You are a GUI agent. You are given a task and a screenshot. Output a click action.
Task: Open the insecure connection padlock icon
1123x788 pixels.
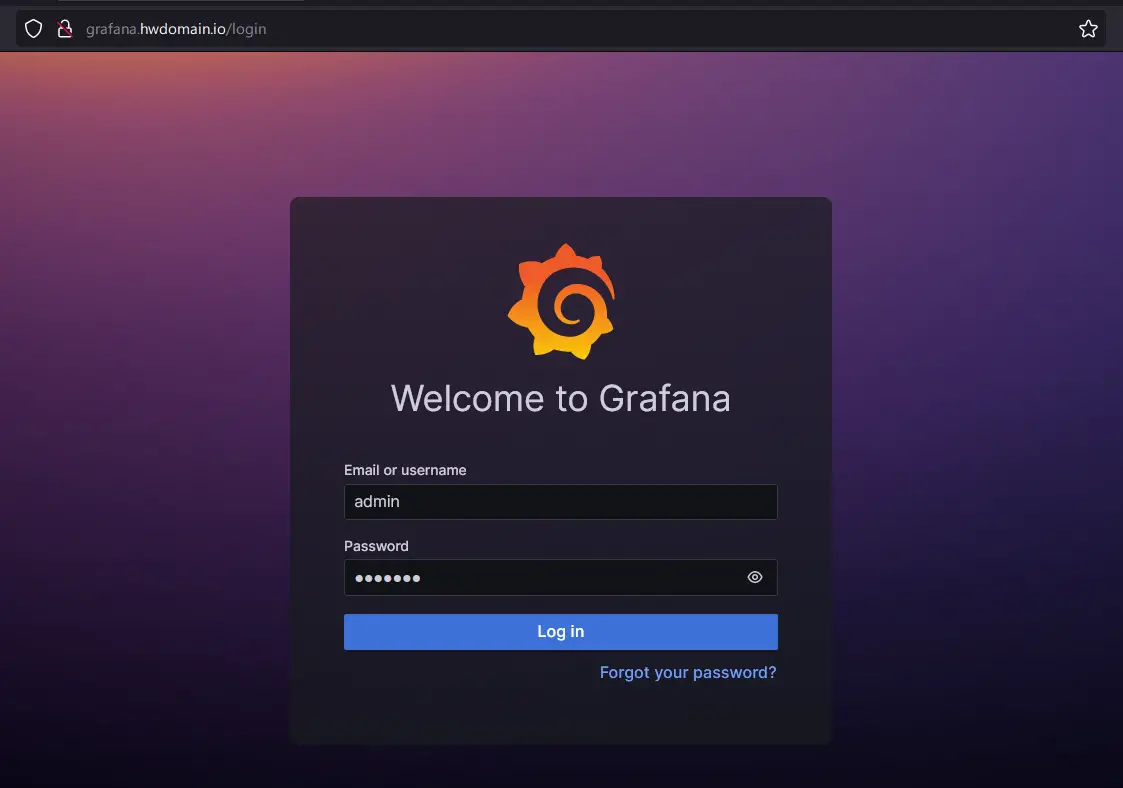coord(64,29)
